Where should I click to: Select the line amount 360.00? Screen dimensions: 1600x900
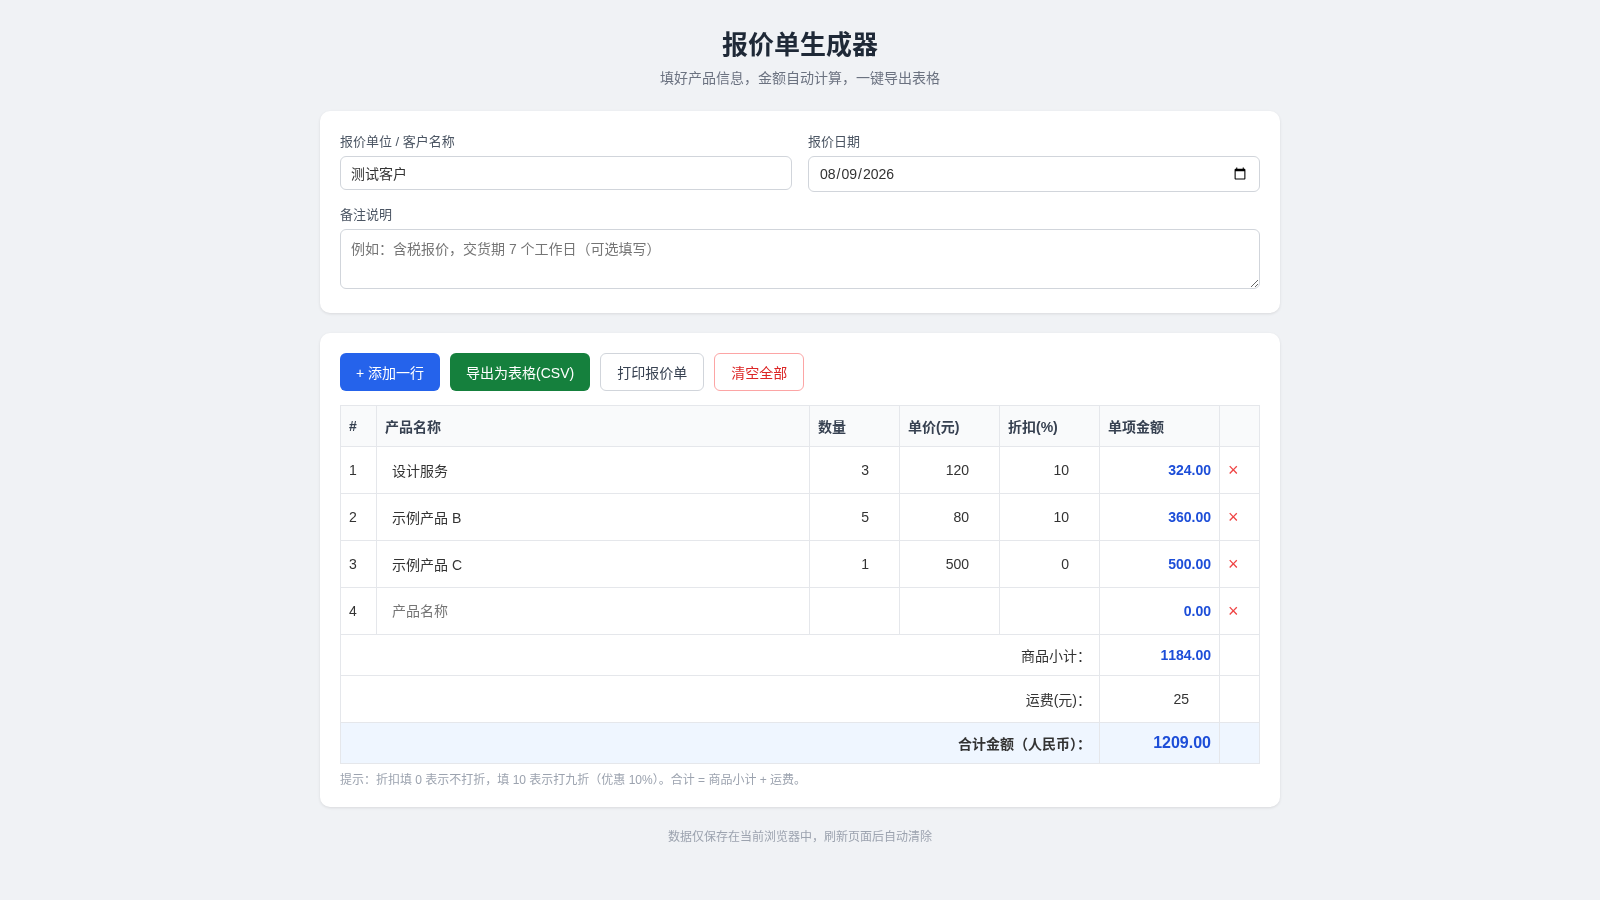(x=1189, y=517)
